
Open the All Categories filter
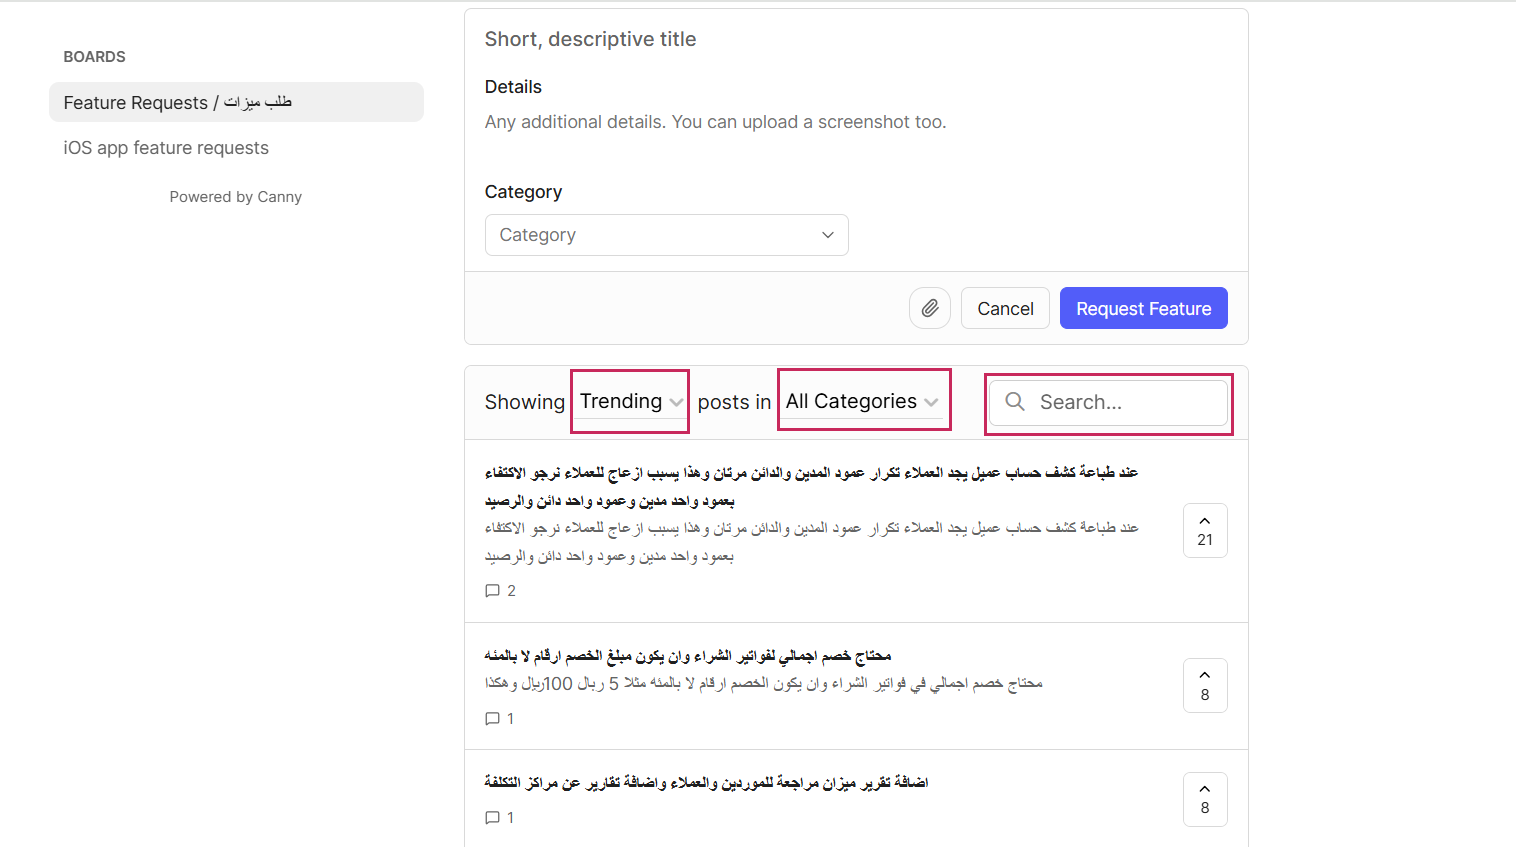click(x=860, y=400)
